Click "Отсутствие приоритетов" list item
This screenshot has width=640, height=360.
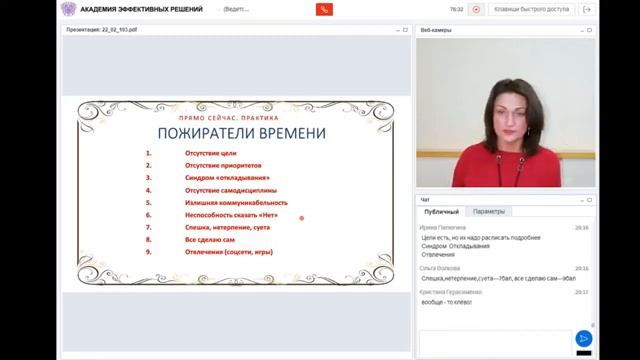pos(223,165)
